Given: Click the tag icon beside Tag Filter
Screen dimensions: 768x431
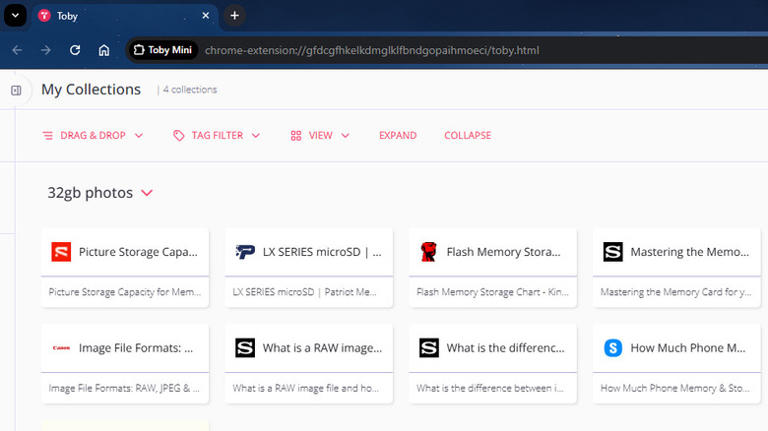Looking at the screenshot, I should click(x=179, y=136).
